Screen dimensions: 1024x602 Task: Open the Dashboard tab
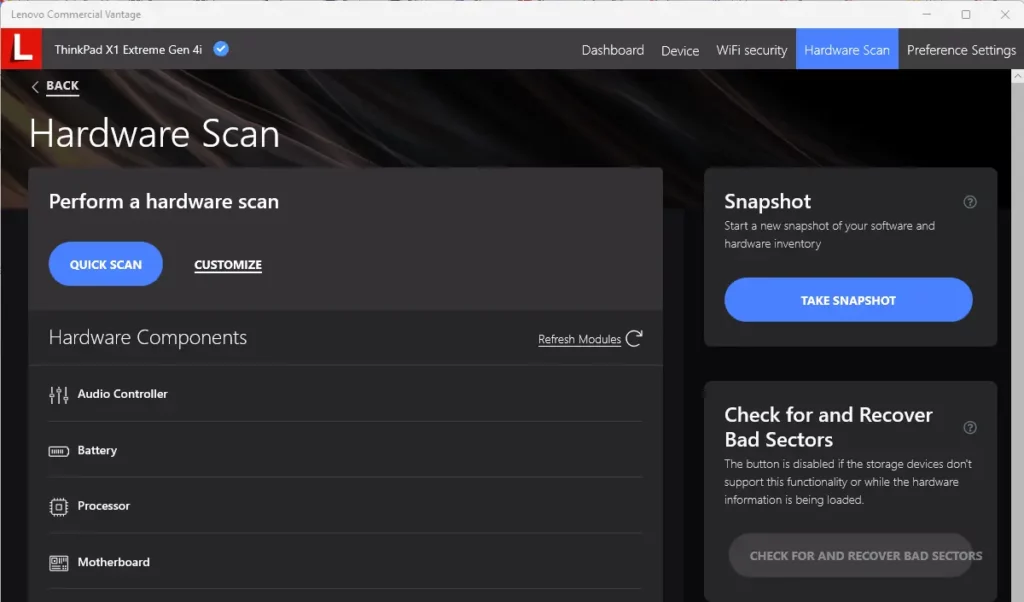coord(613,50)
